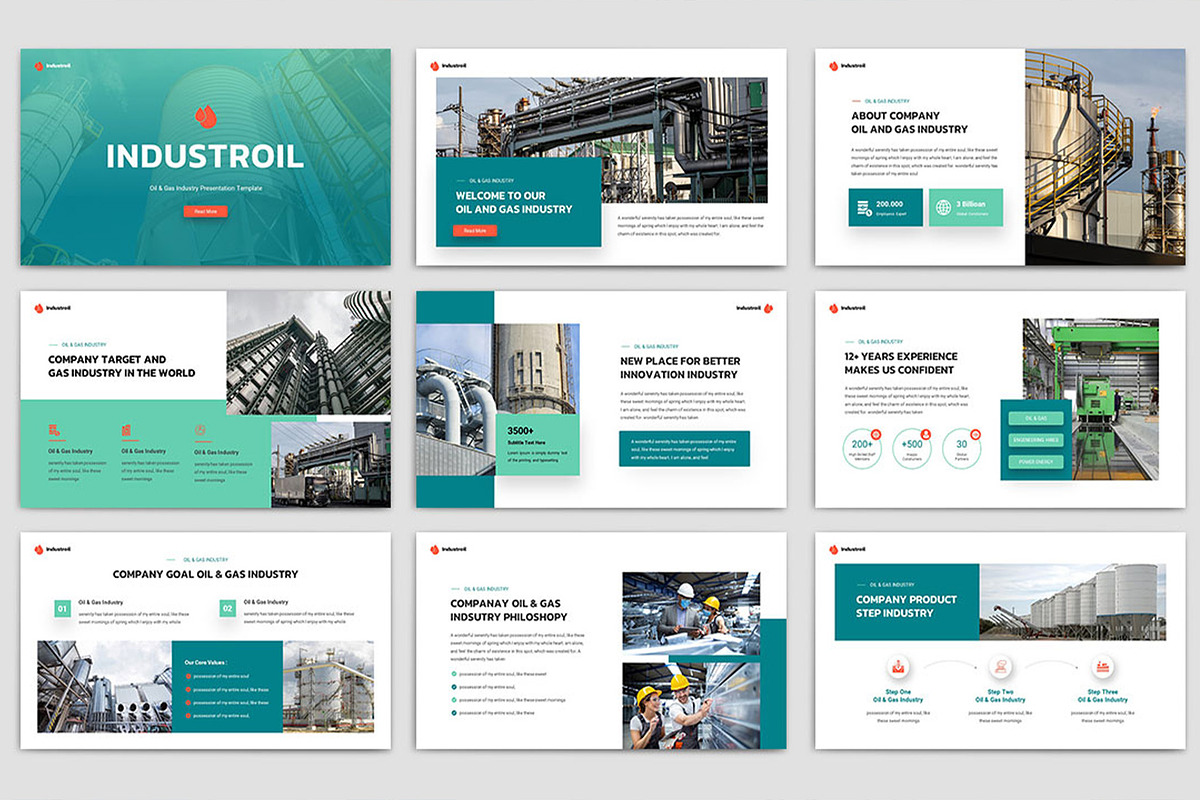Click the ENGINEERING HIRES button
1200x800 pixels.
pos(1036,440)
